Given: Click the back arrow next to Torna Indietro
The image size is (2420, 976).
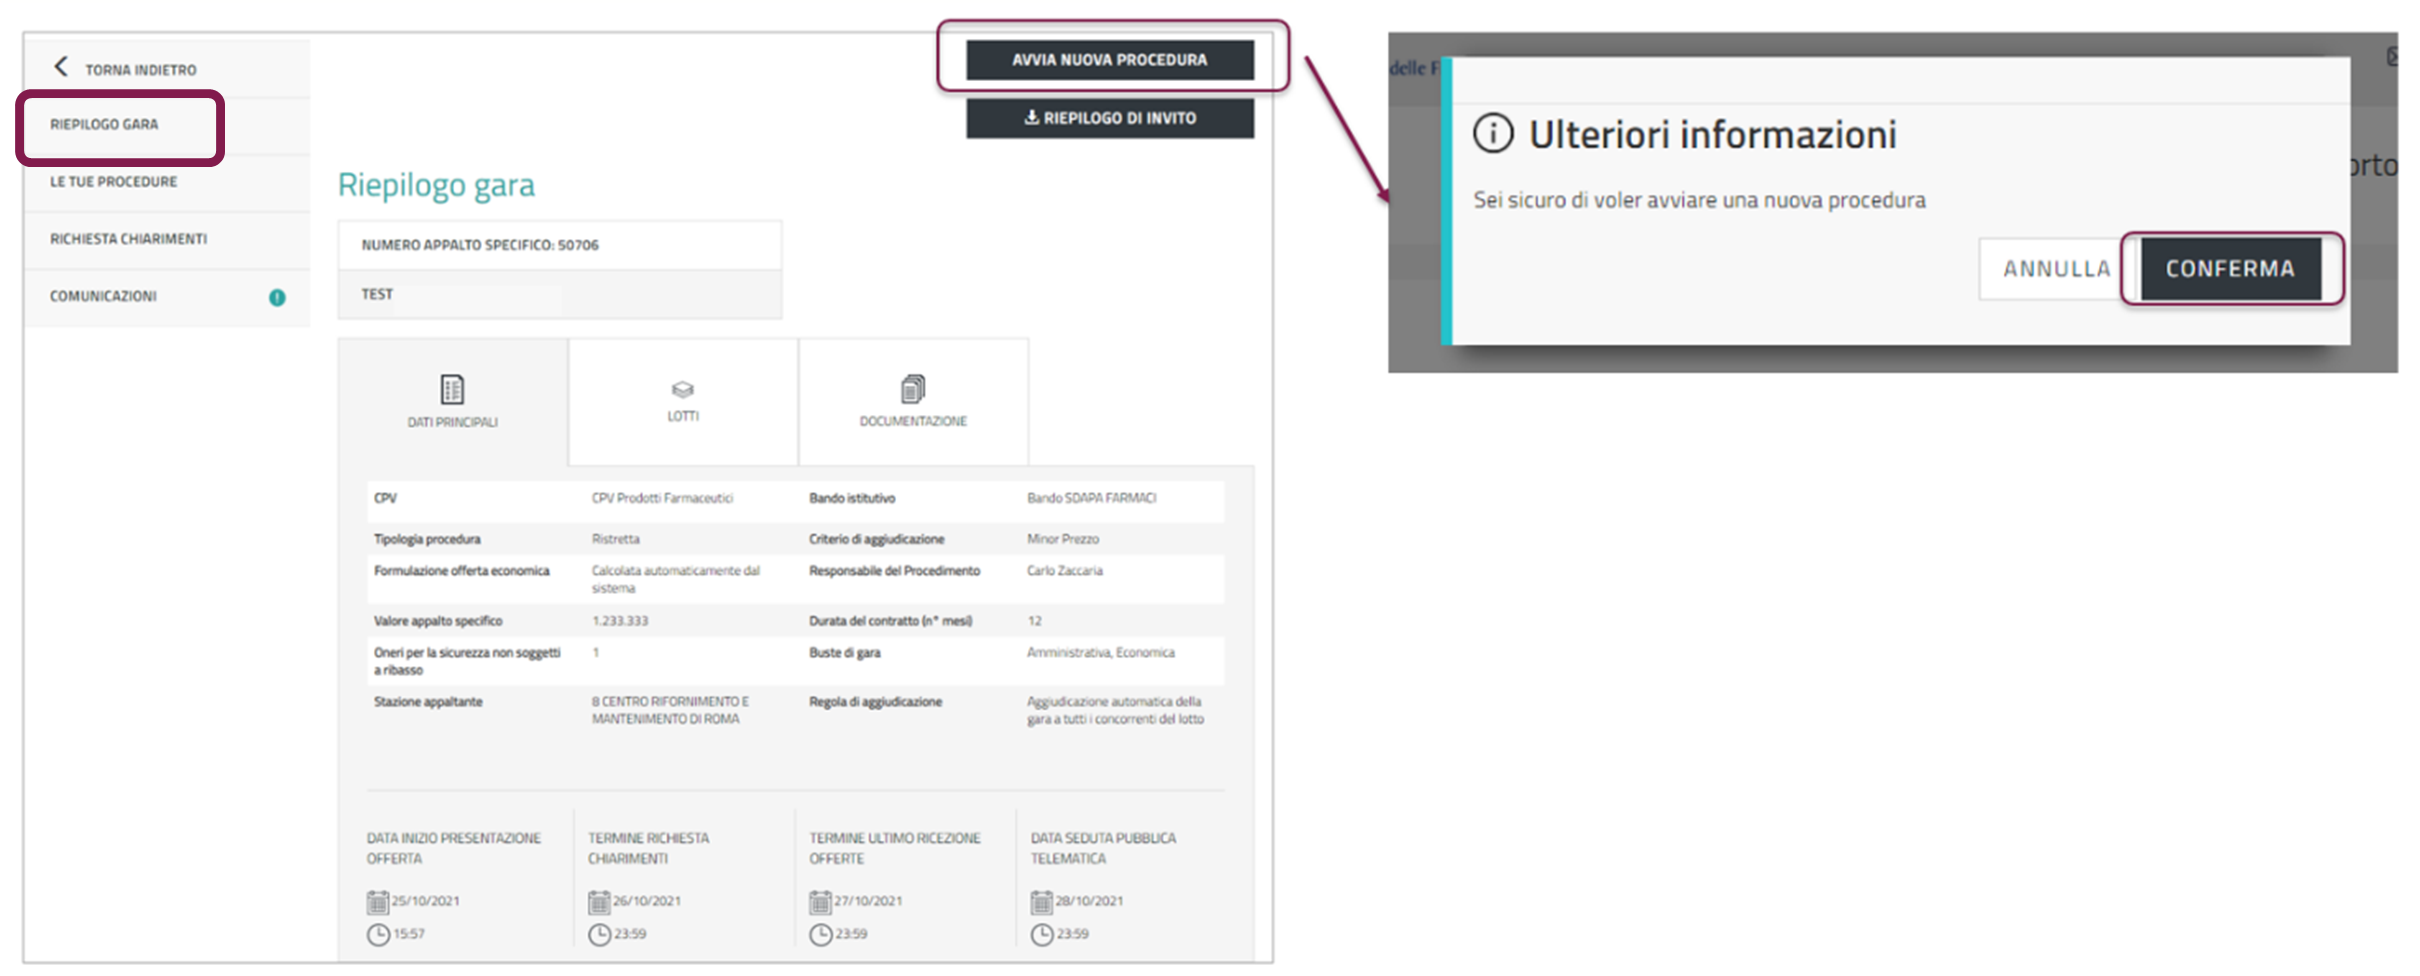Looking at the screenshot, I should [61, 67].
